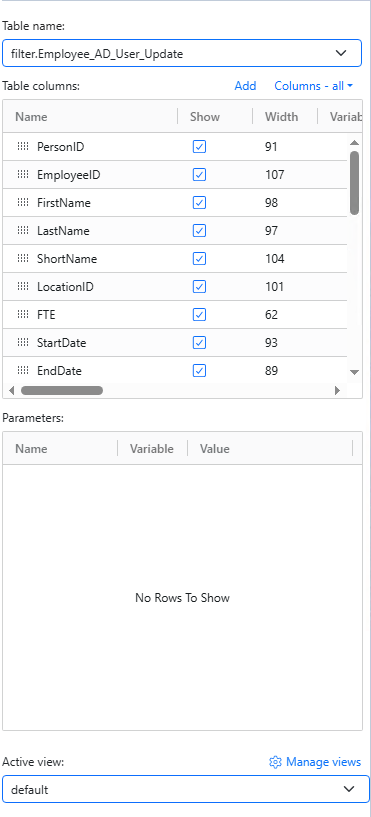Click vertical scrollbar down arrow in columns list
The height and width of the screenshot is (817, 371).
click(354, 372)
